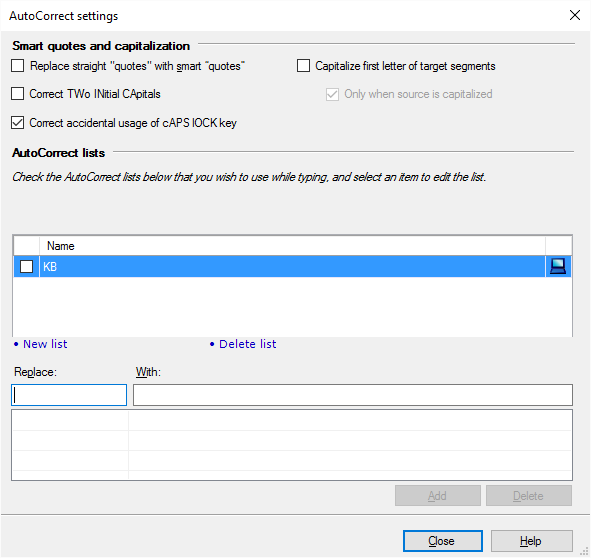
Task: Enable Replace straight quotes with smart quotes
Action: [x=17, y=66]
